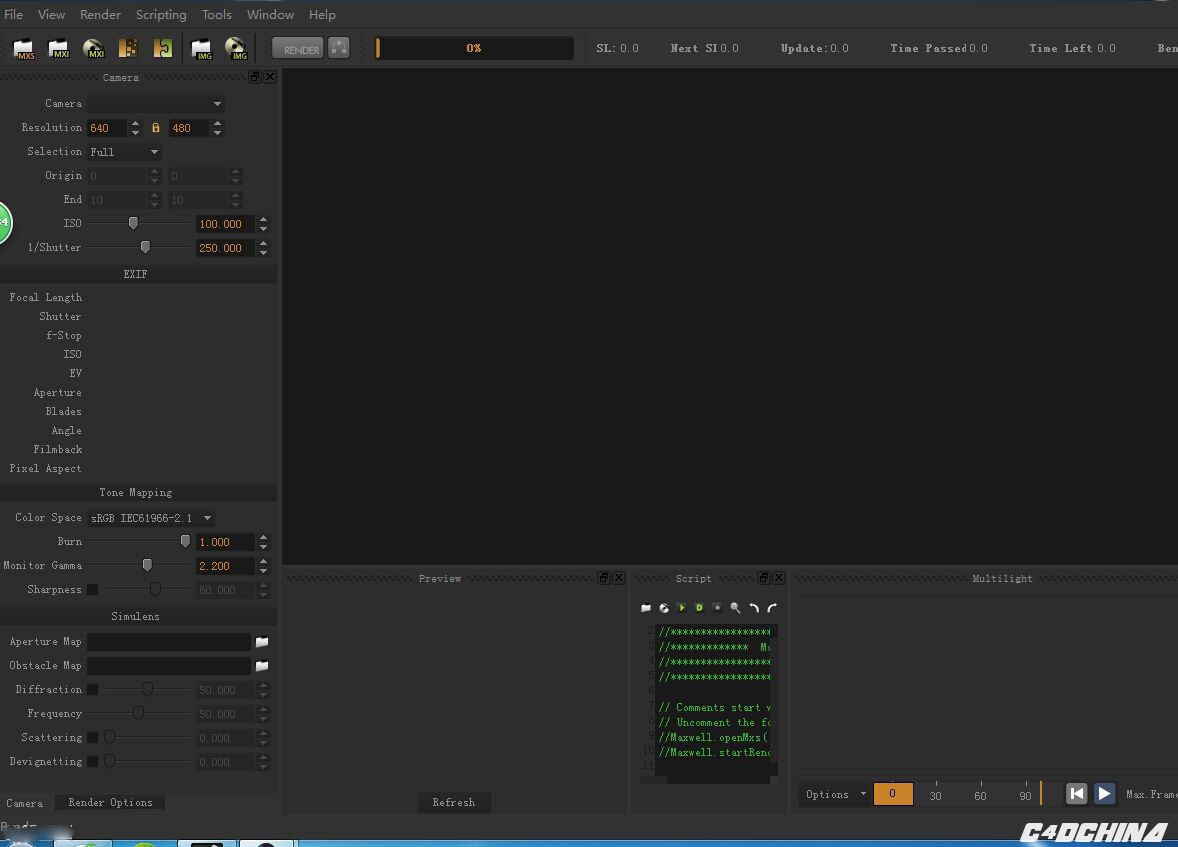Click the Monitor Gamma value field
The image size is (1178, 847).
click(x=225, y=566)
